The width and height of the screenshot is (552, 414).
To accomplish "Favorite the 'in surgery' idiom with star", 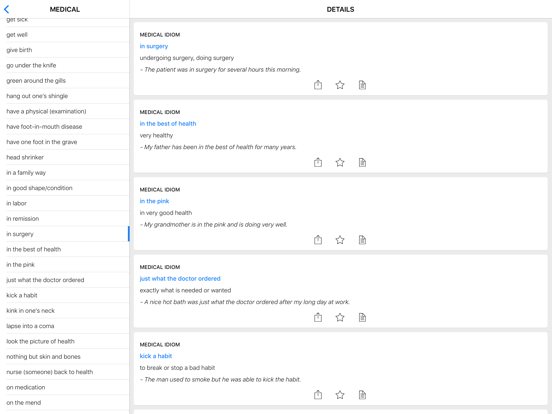I will tap(340, 85).
